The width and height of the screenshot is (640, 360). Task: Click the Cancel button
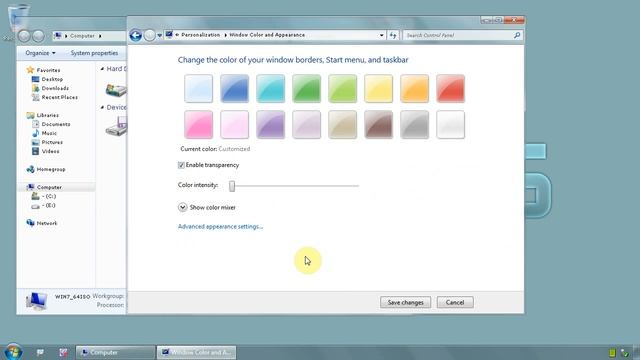click(455, 302)
